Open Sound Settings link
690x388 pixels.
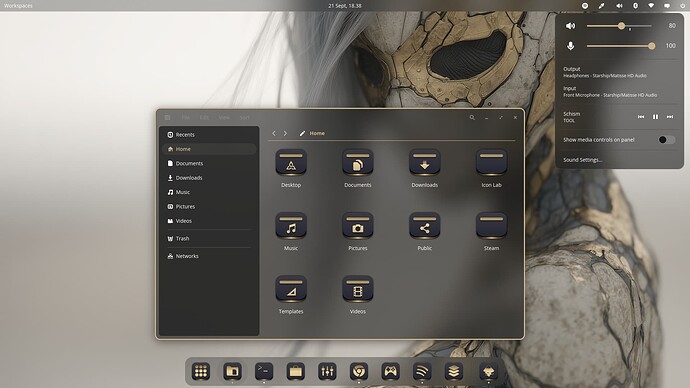click(x=583, y=160)
